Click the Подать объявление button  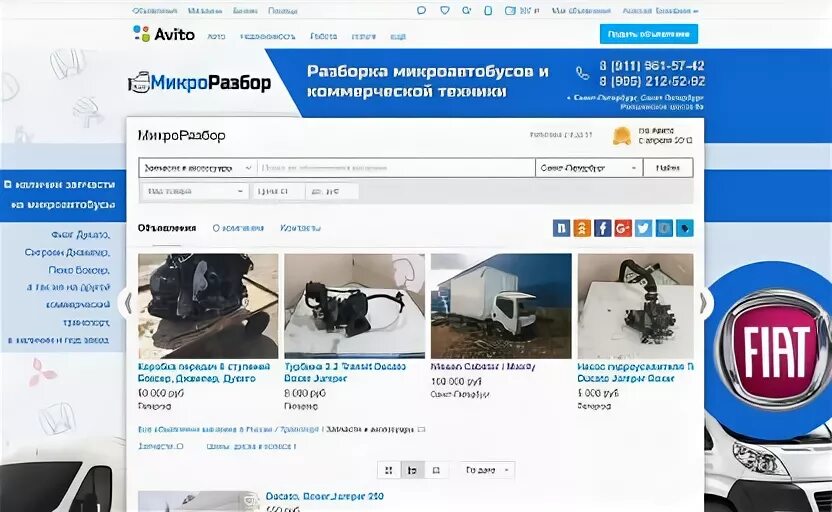(x=649, y=34)
